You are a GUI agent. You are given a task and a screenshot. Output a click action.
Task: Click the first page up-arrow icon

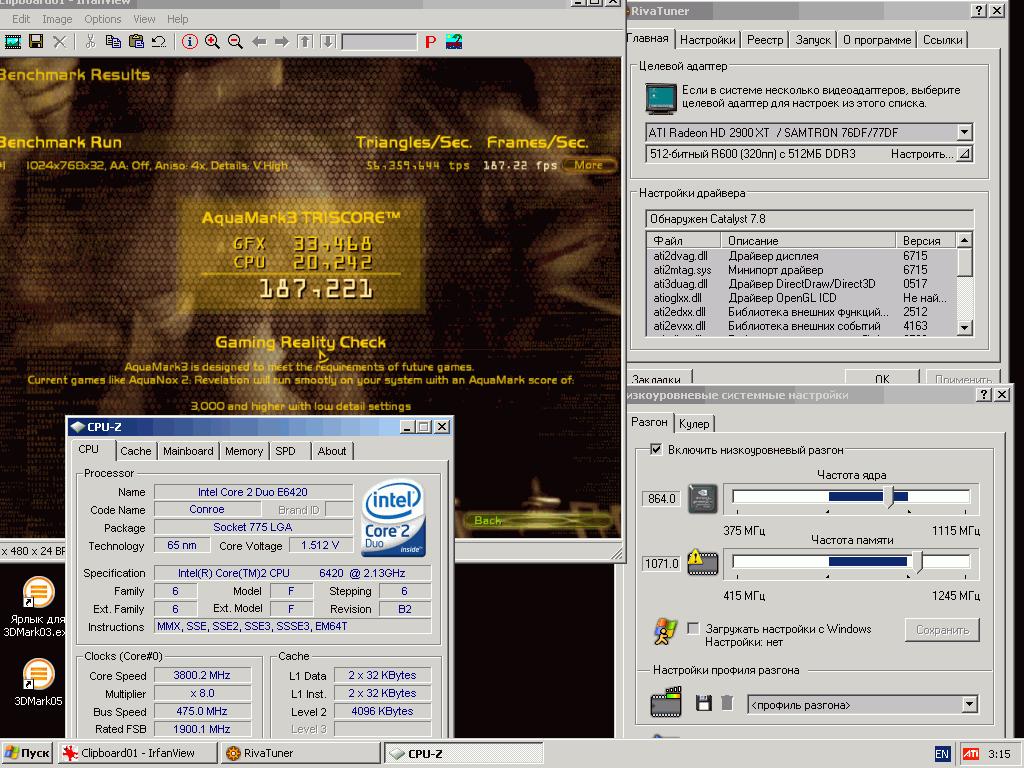[305, 42]
